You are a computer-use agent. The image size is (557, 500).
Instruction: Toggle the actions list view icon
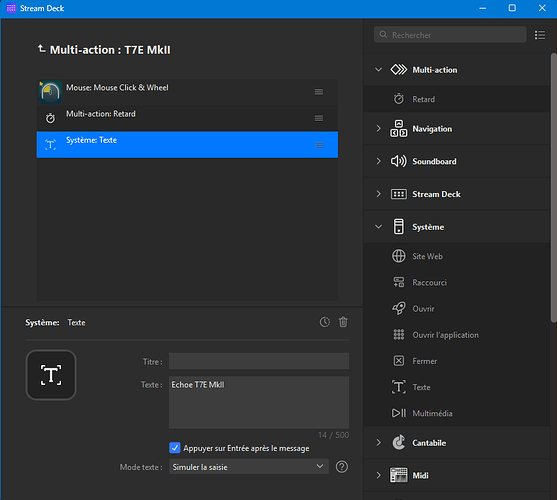(x=540, y=35)
